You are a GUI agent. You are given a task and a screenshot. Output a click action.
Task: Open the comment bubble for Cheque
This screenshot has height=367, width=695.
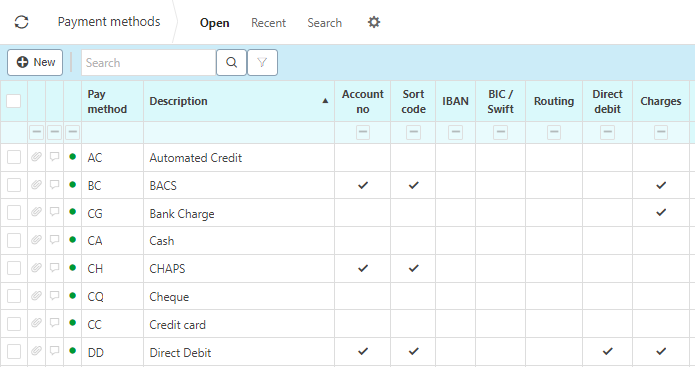coord(54,296)
